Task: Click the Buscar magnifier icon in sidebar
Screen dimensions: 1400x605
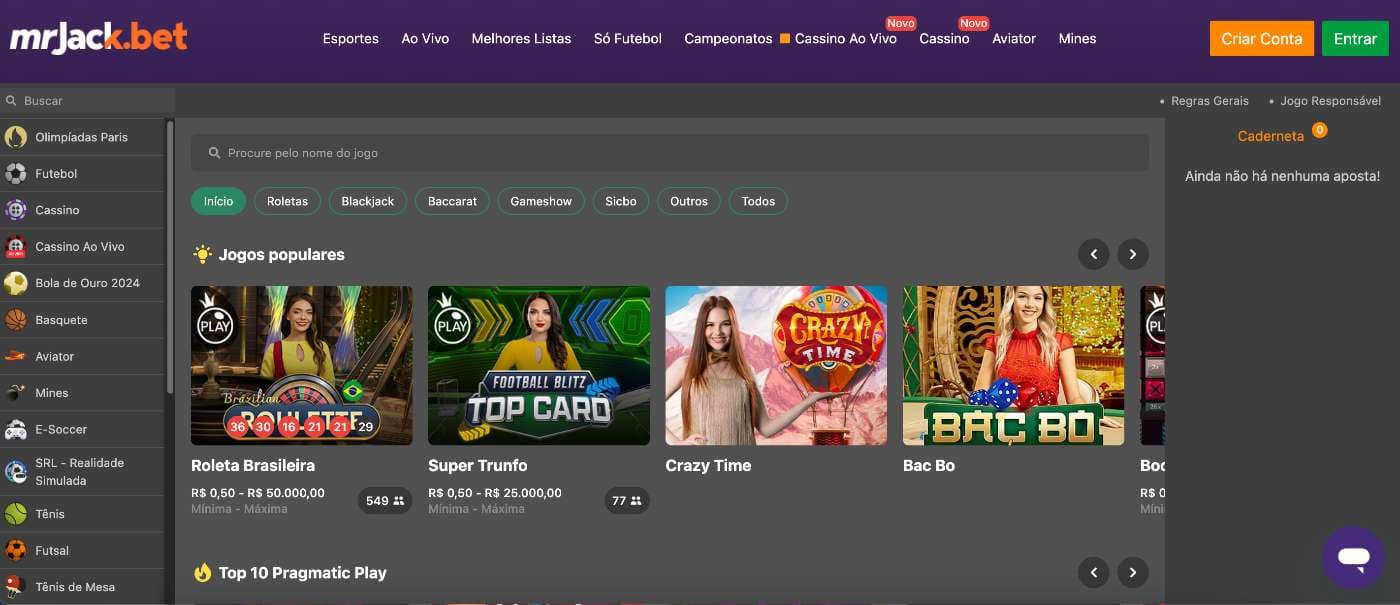Action: pyautogui.click(x=11, y=101)
